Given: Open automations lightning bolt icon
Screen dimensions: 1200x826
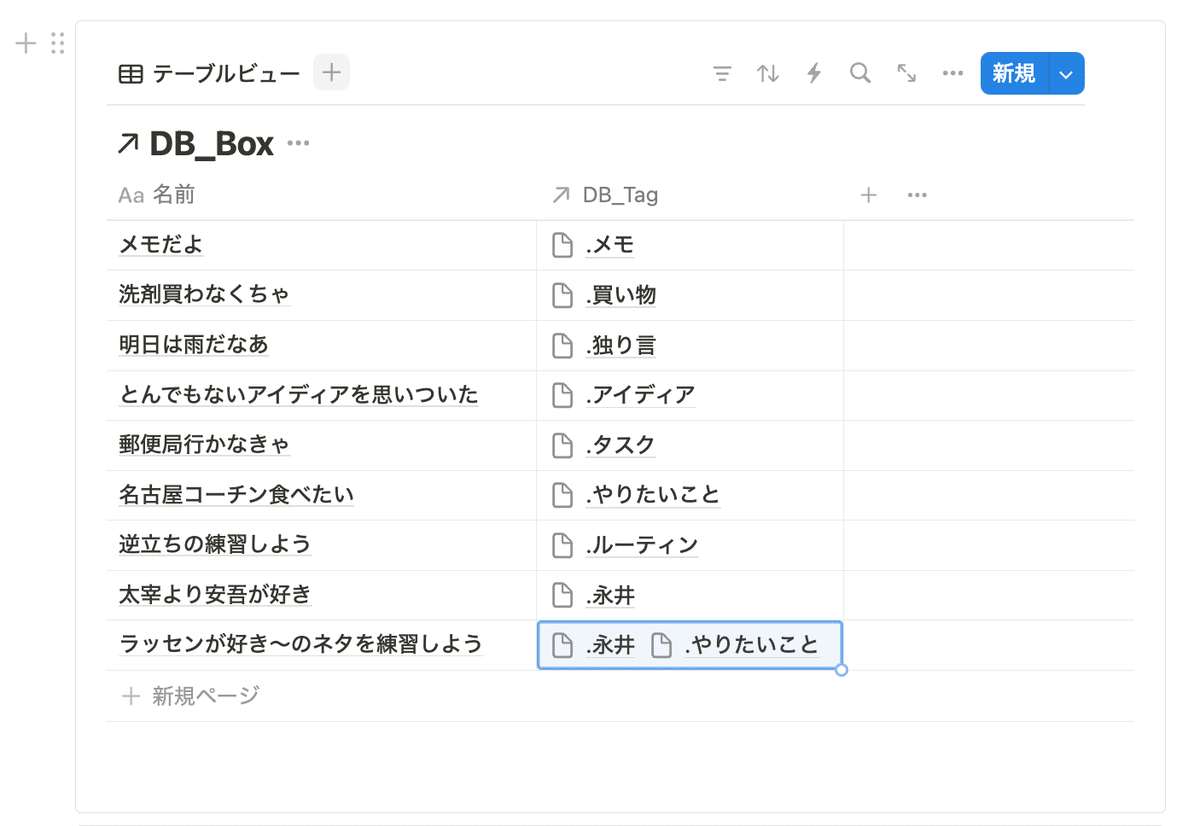Looking at the screenshot, I should 814,73.
